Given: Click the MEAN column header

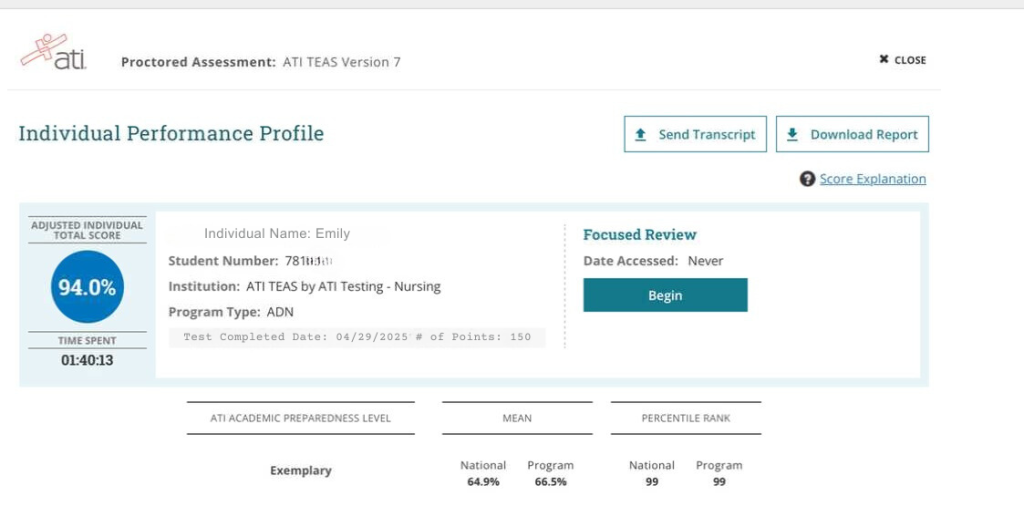Looking at the screenshot, I should click(x=517, y=418).
